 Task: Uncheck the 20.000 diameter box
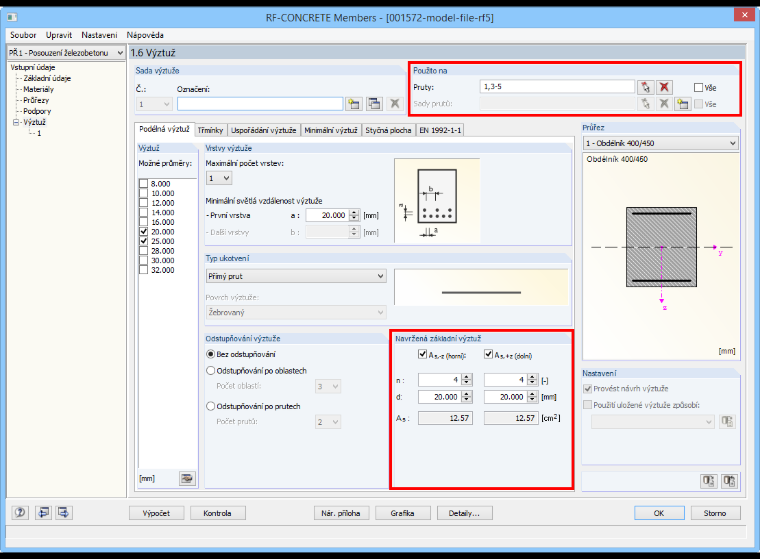pos(143,232)
